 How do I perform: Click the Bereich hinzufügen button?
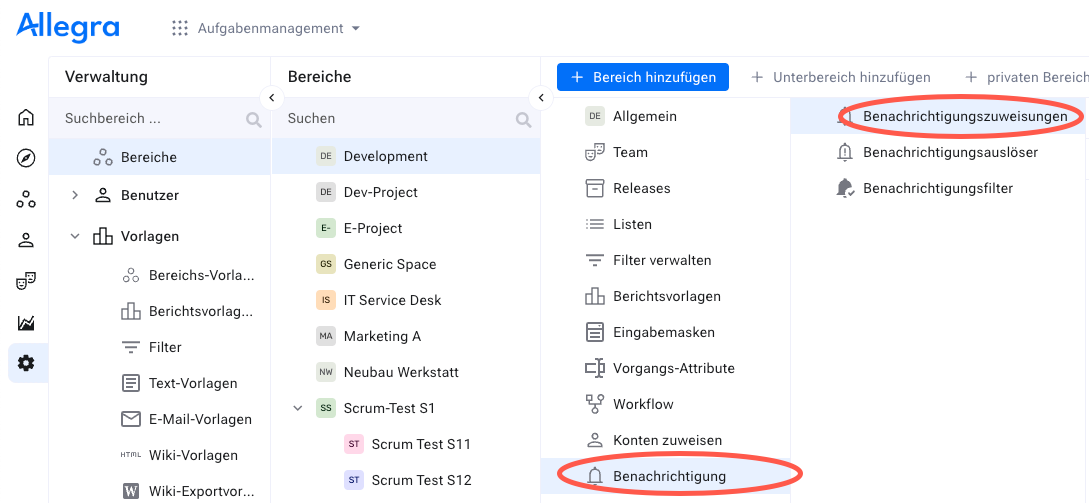643,77
